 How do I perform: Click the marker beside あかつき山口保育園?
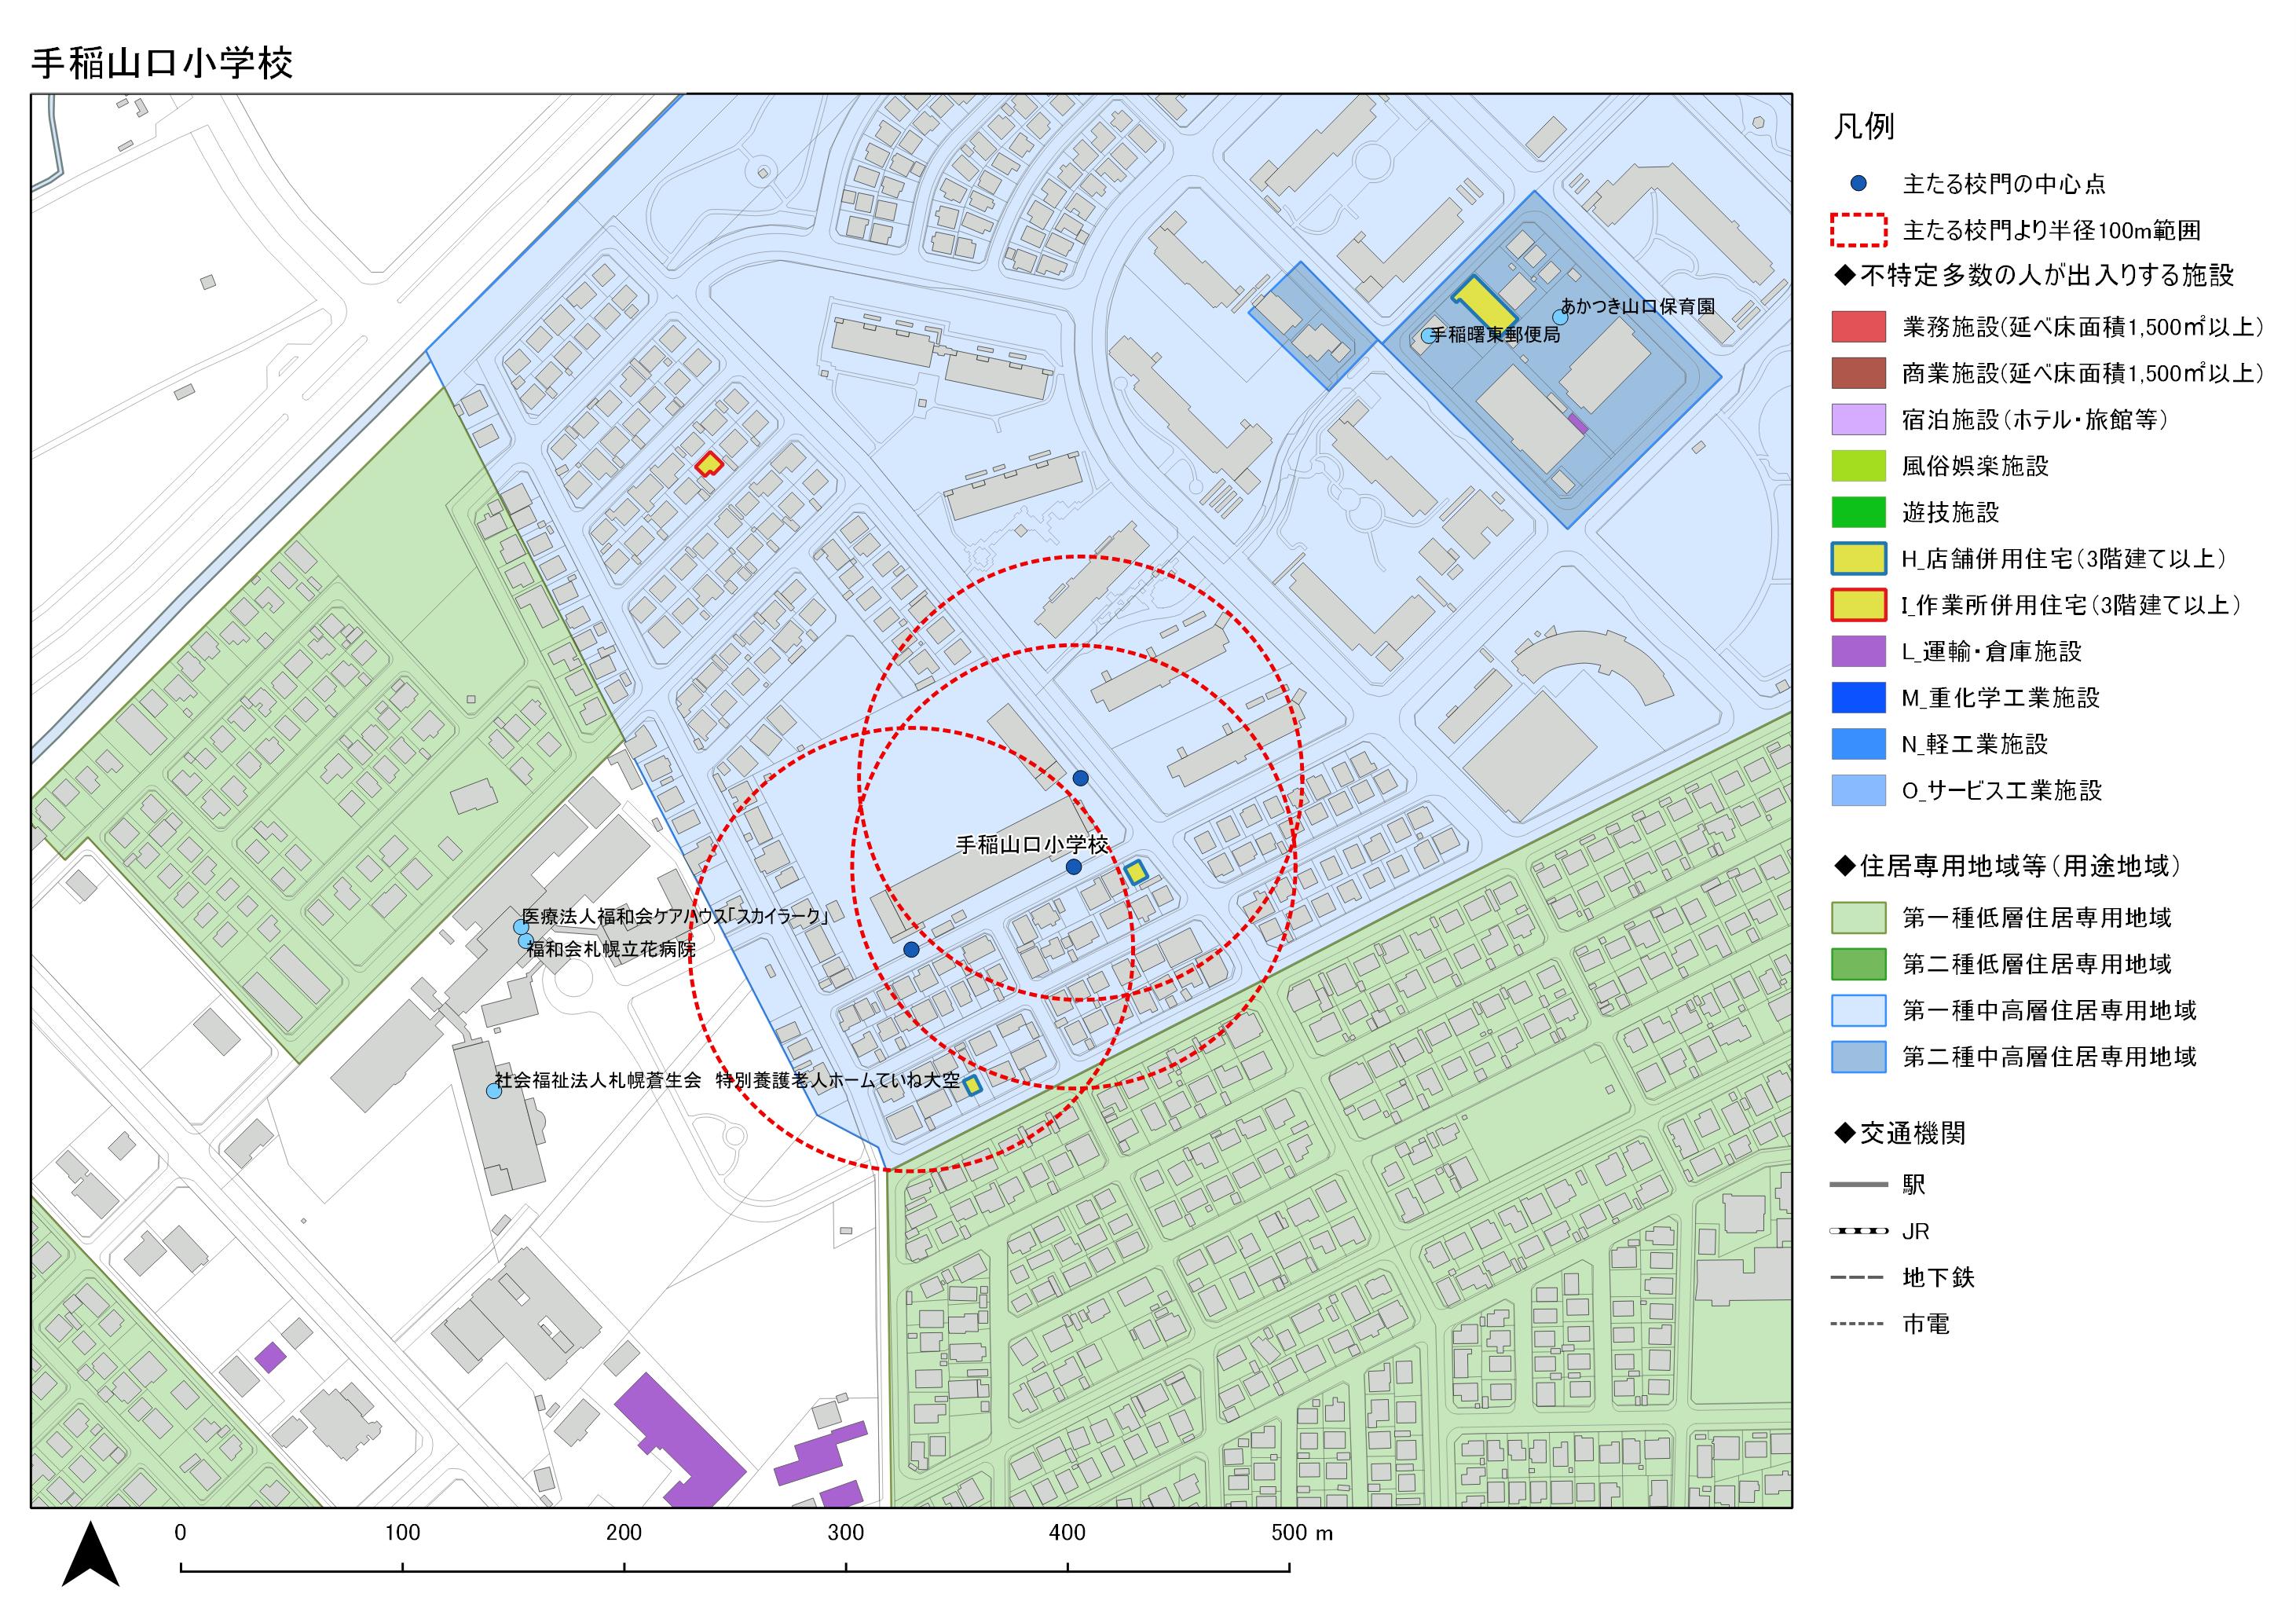pos(1560,318)
